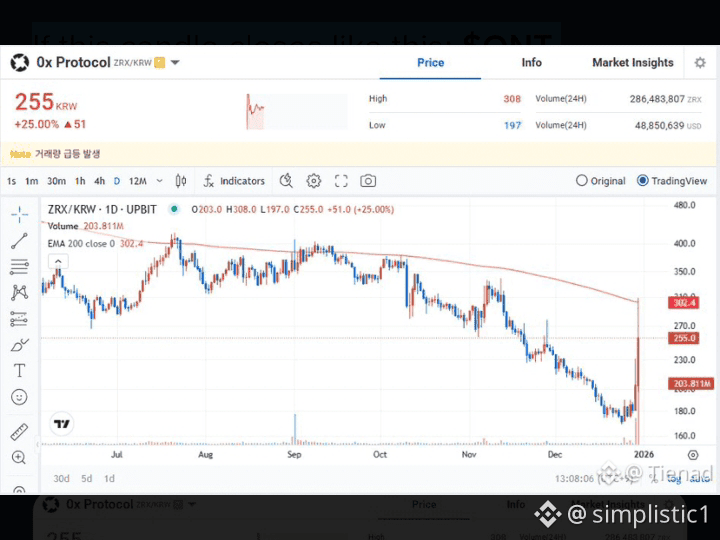Select the crosshair cursor tool
720x540 pixels.
pyautogui.click(x=19, y=214)
